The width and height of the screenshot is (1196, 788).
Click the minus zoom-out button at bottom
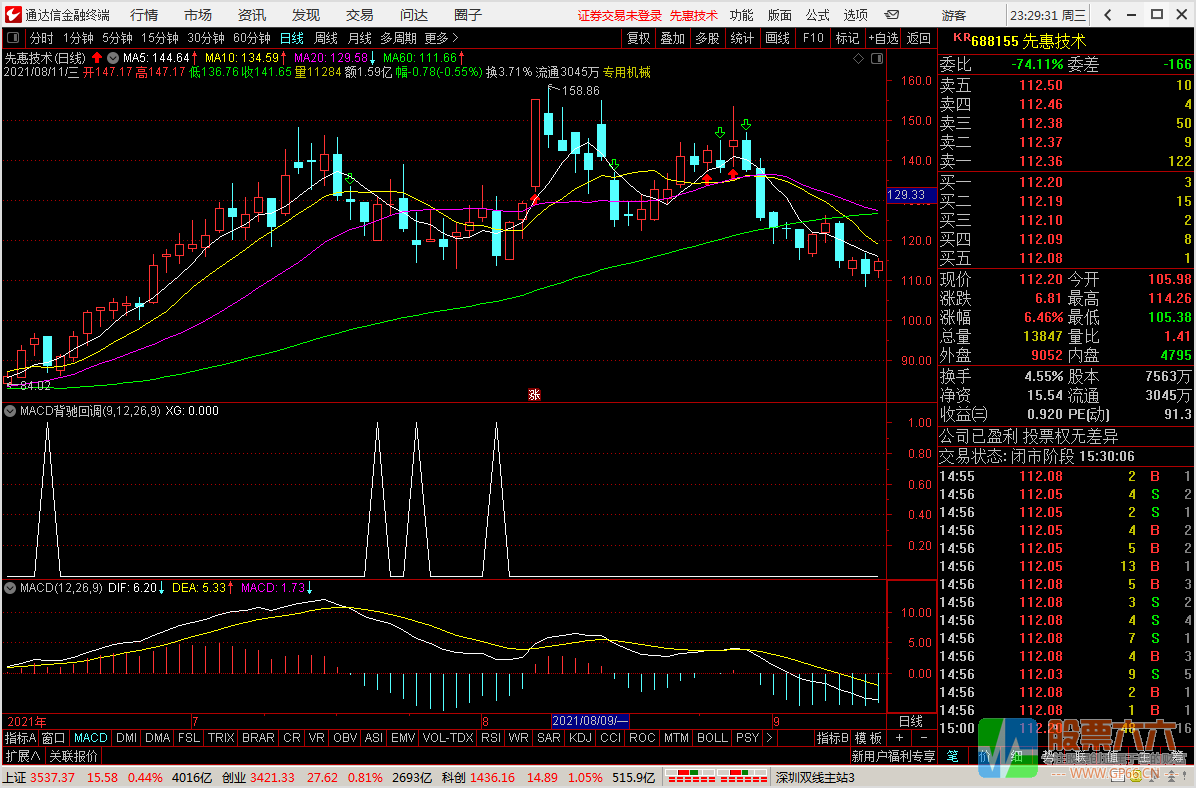coord(924,738)
